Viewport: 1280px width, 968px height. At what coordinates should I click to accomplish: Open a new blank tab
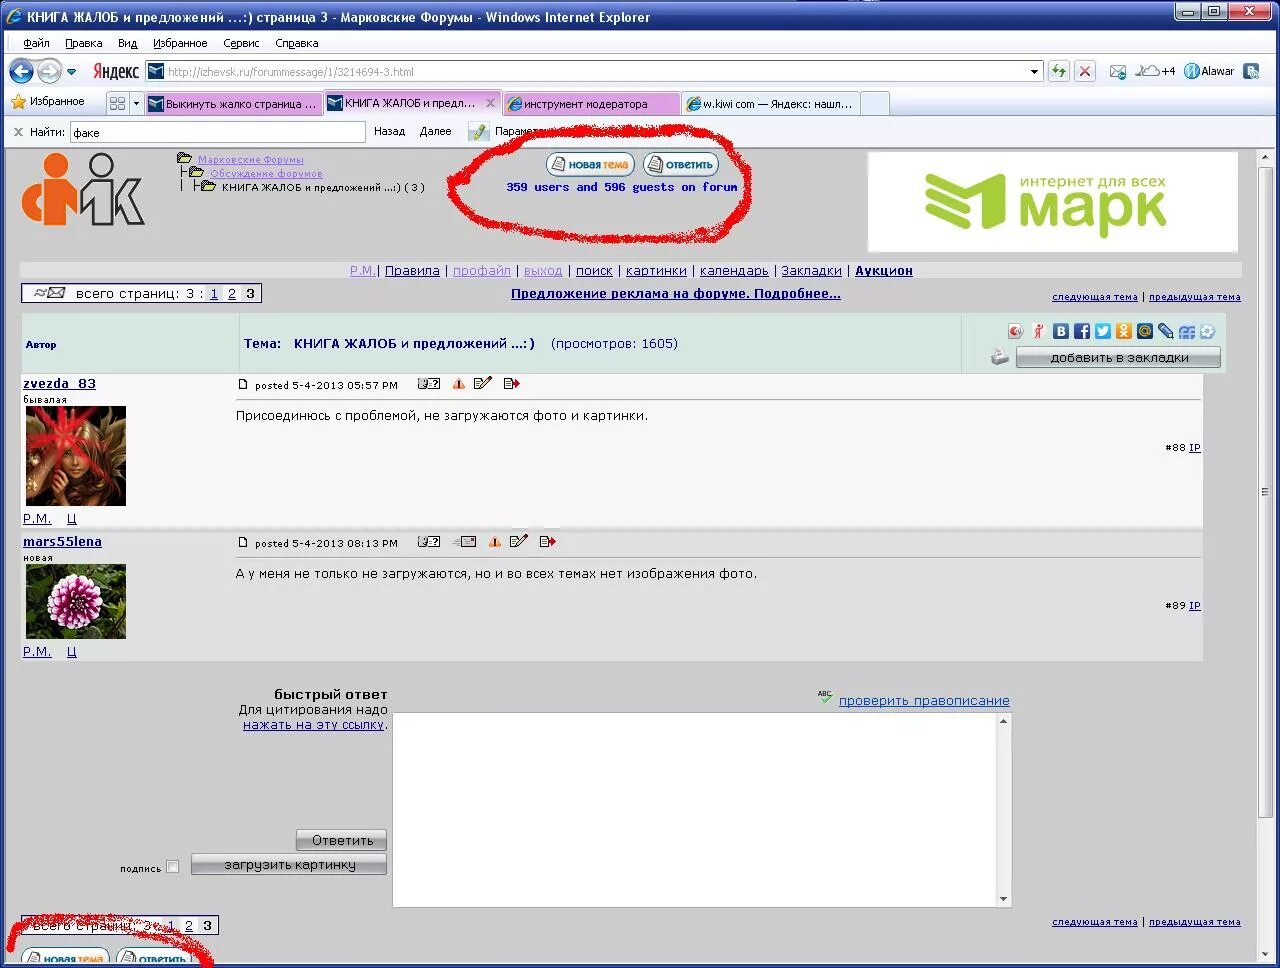875,104
